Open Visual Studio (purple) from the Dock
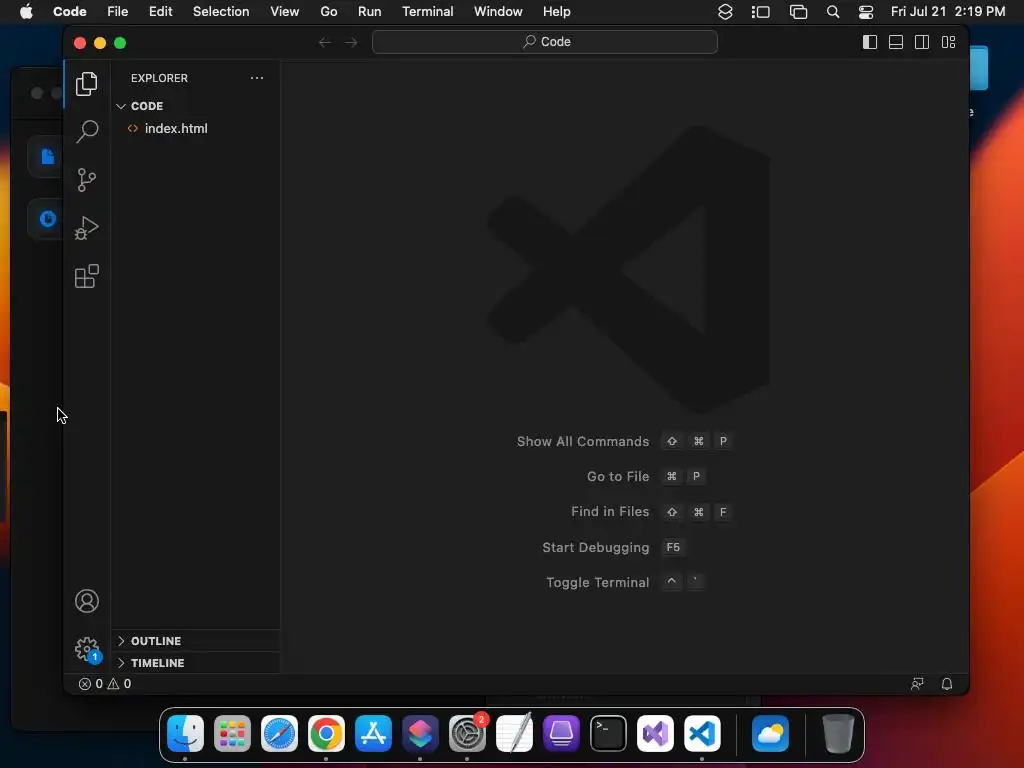 tap(656, 733)
